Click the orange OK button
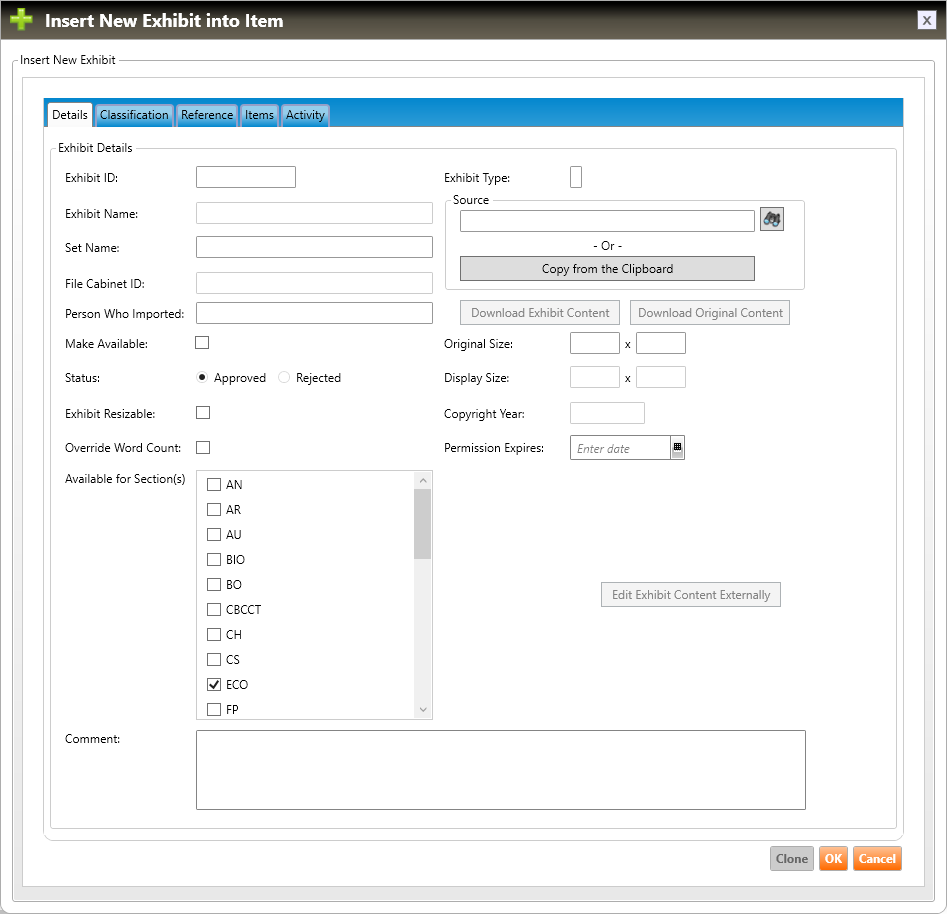This screenshot has height=914, width=947. (x=833, y=859)
